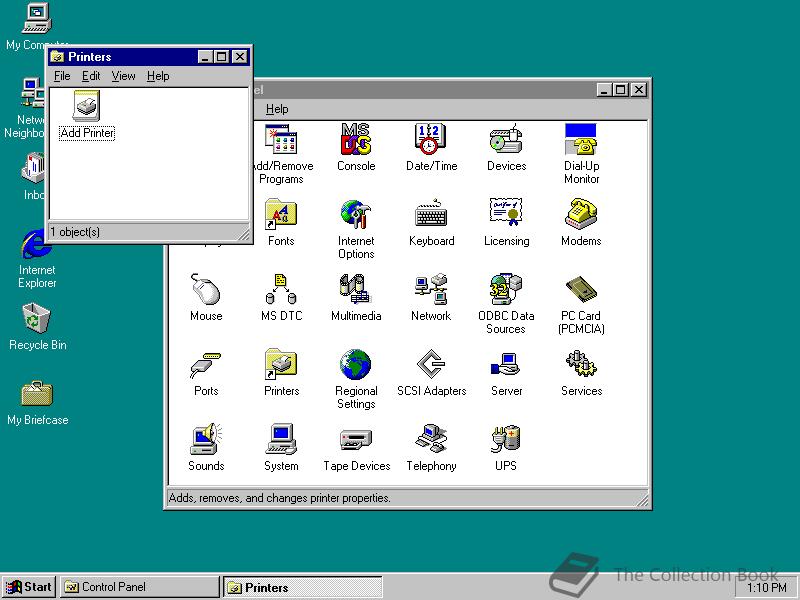Screen dimensions: 800x600
Task: Click the Printers window title bar
Action: point(149,57)
